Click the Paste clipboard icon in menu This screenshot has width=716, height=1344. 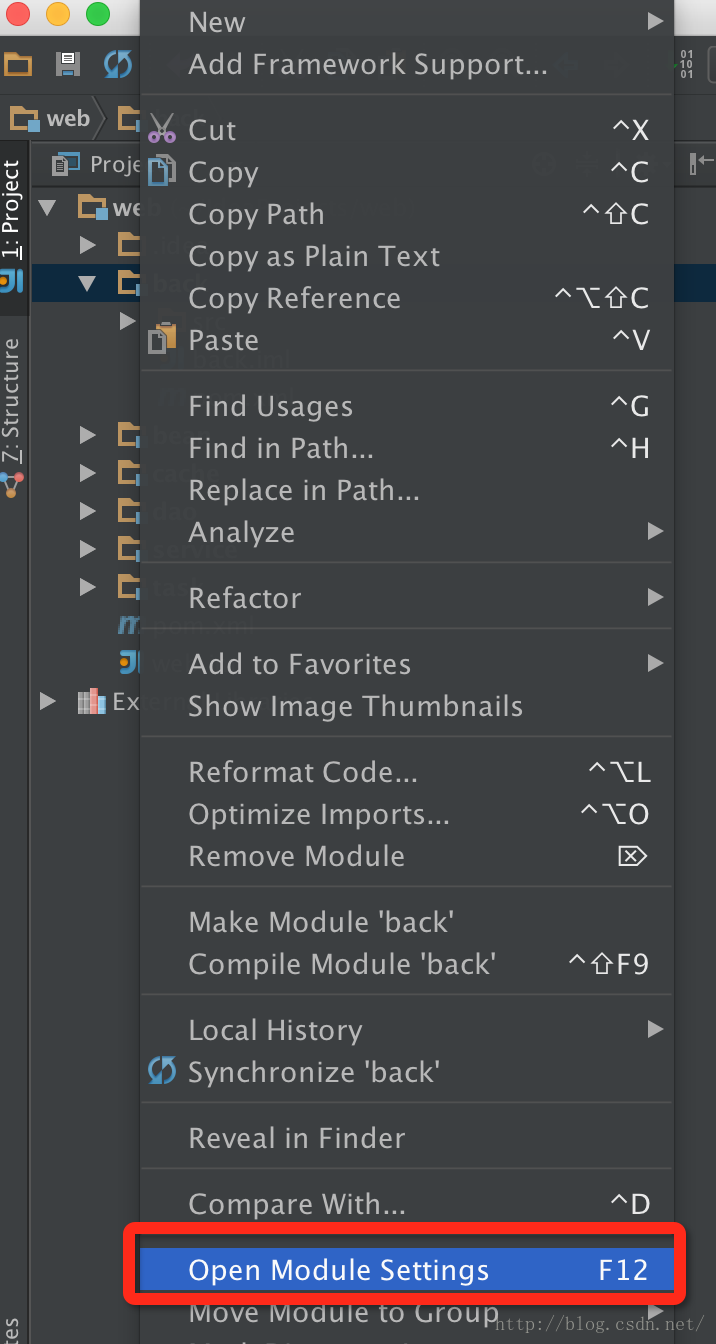(x=161, y=340)
